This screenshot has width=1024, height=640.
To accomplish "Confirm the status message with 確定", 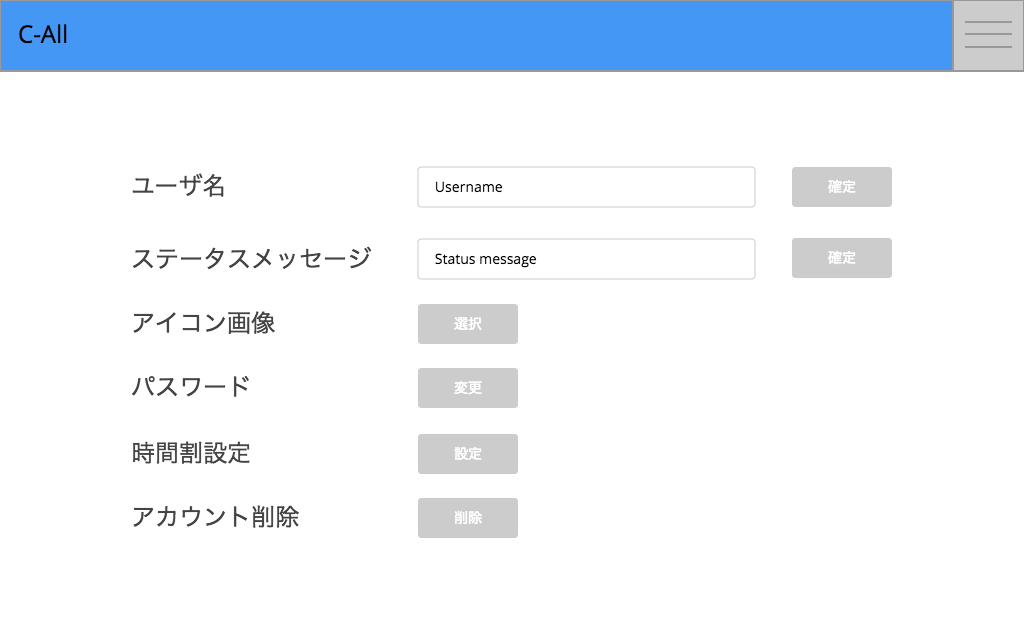I will (x=841, y=258).
